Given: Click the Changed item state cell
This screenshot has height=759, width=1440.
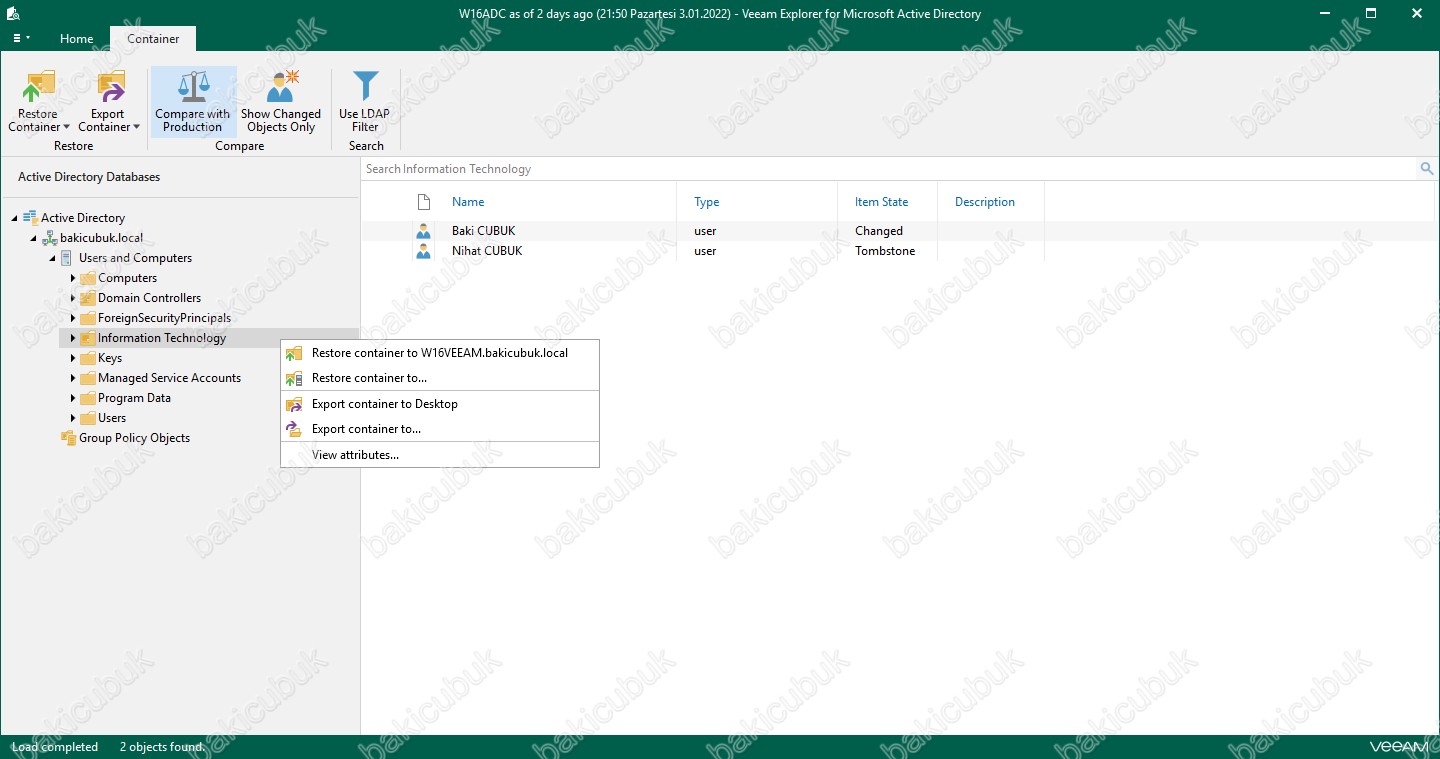Looking at the screenshot, I should click(x=879, y=231).
